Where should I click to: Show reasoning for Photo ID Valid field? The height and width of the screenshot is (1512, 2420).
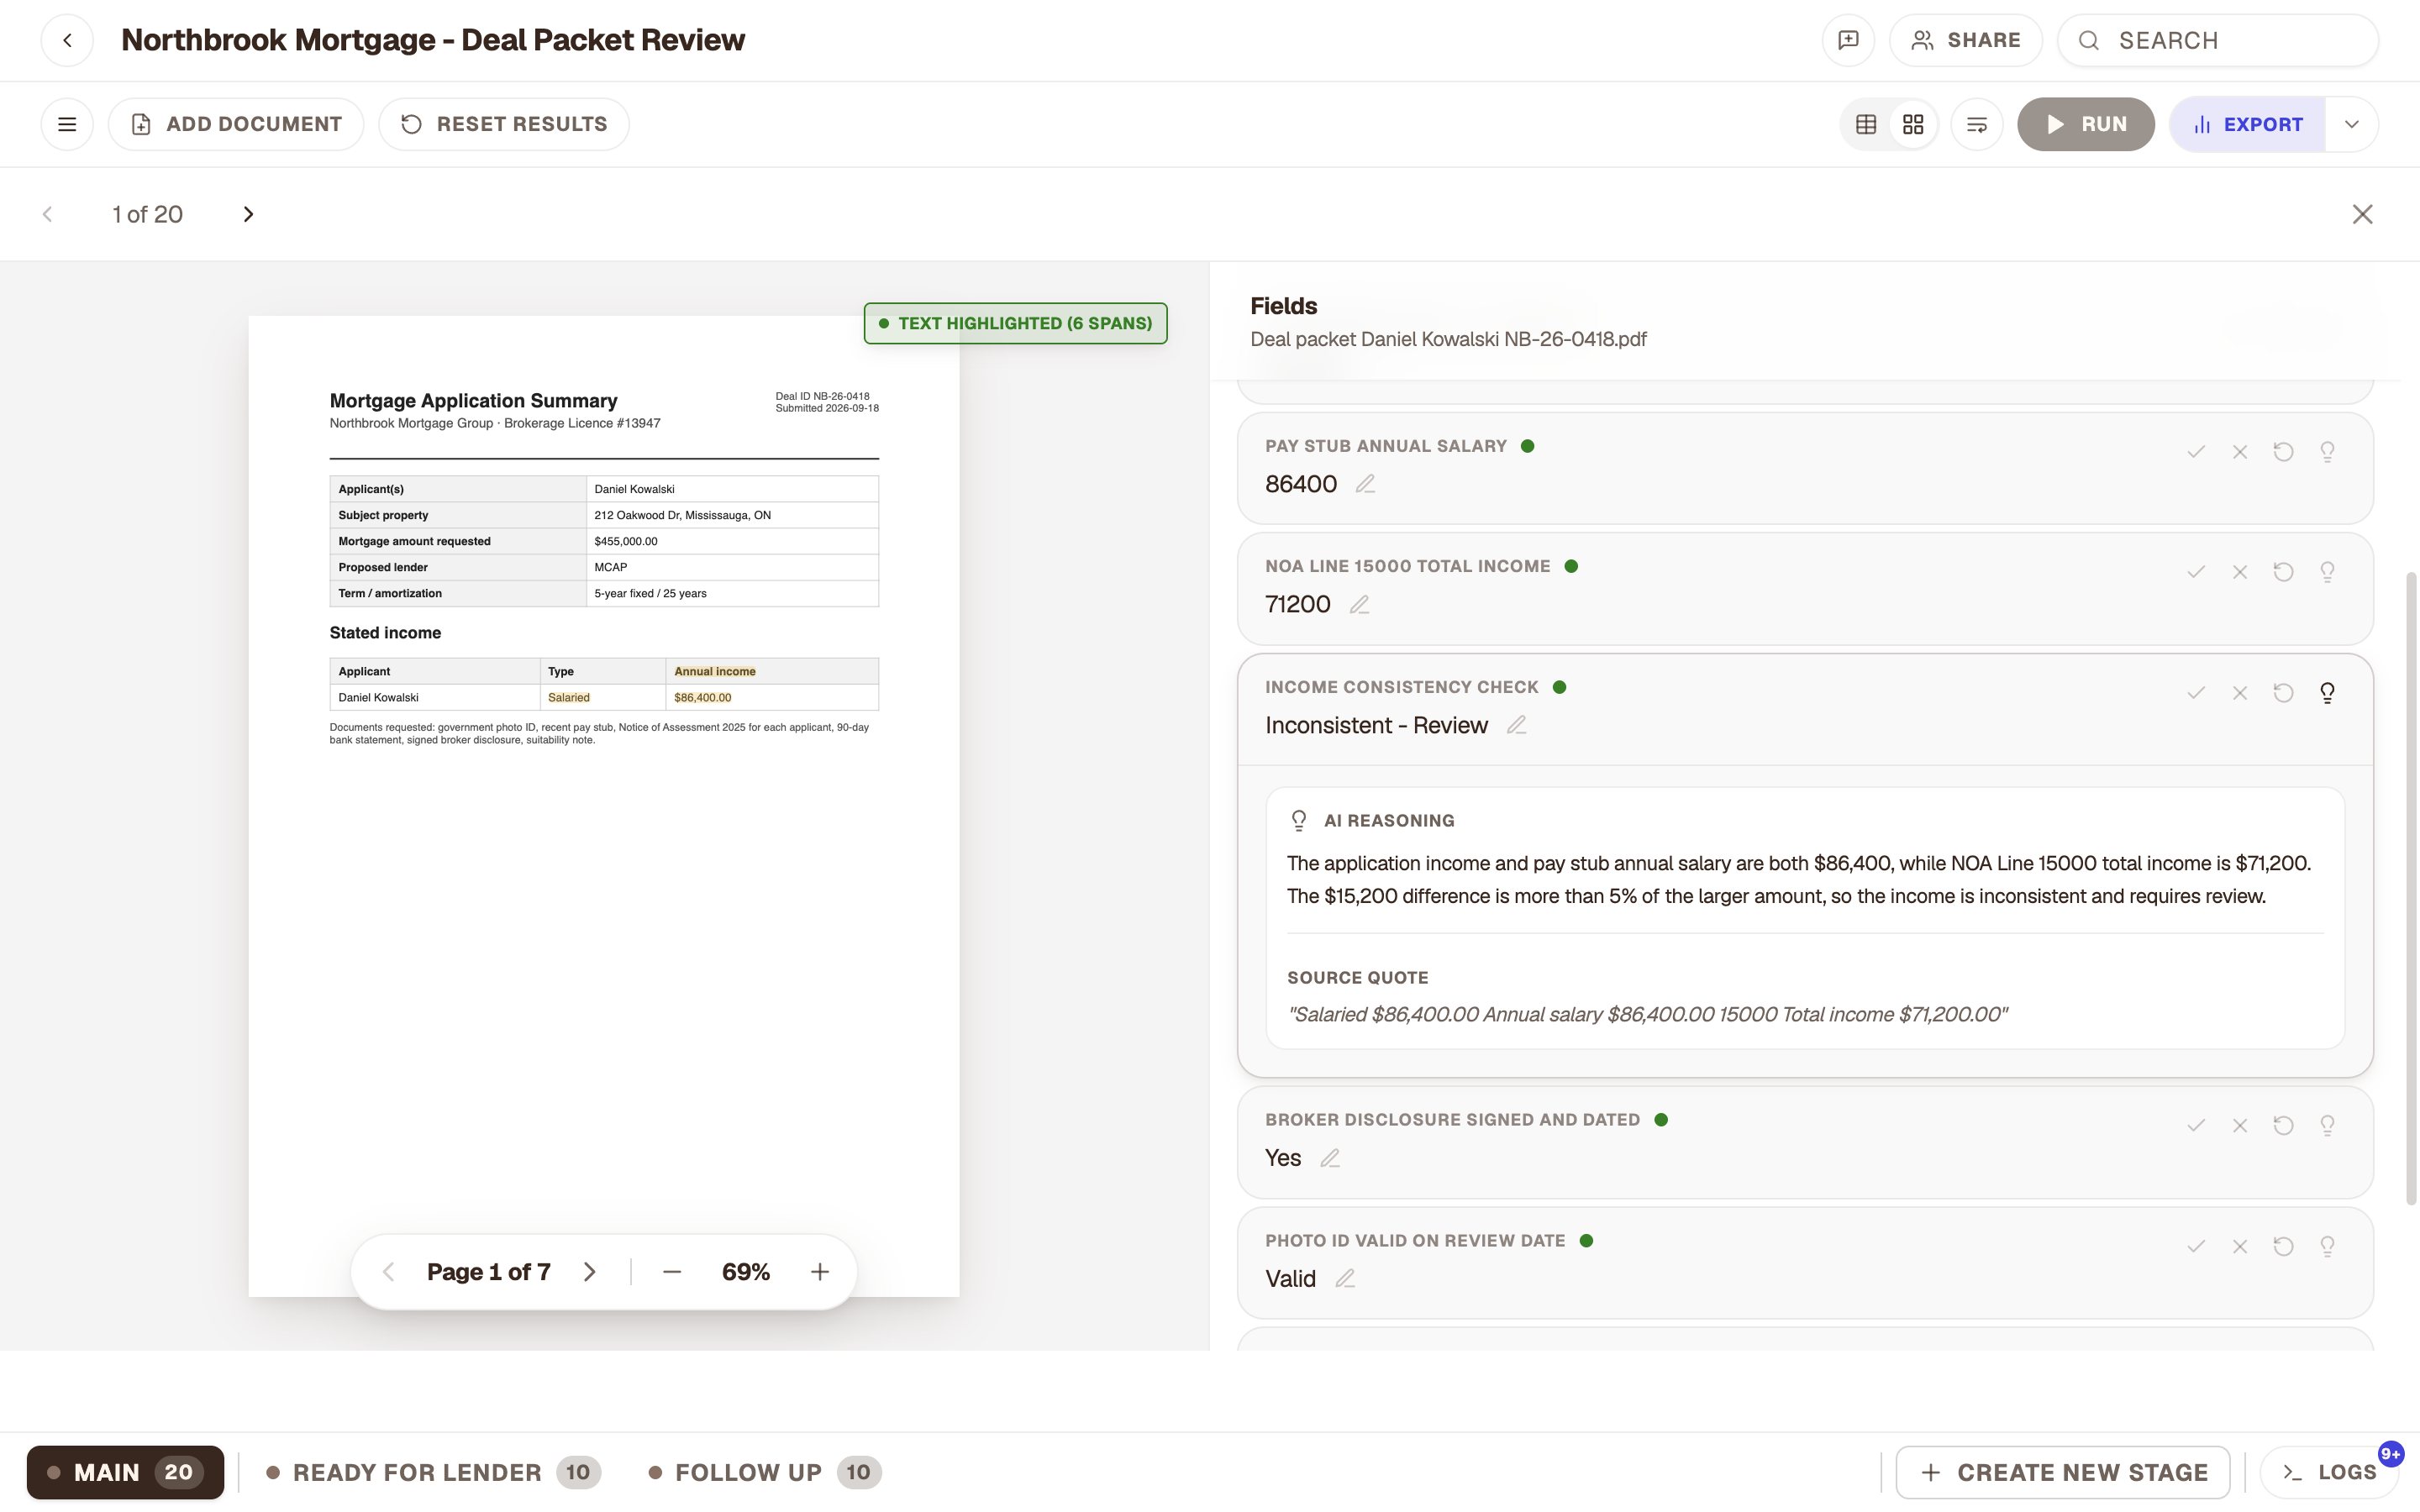[x=2327, y=1246]
